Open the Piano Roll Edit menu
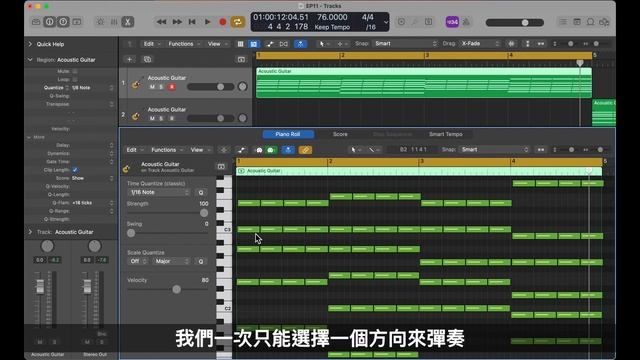The width and height of the screenshot is (640, 360). (x=134, y=150)
